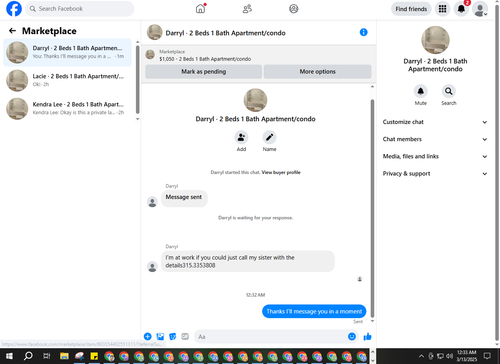Open File Explorer from taskbar
The height and width of the screenshot is (364, 500).
64,356
